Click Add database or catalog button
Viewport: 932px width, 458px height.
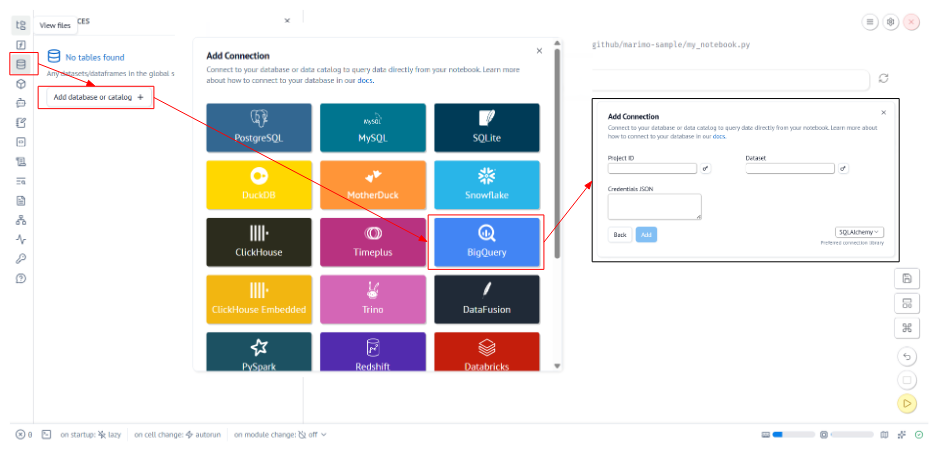pyautogui.click(x=97, y=97)
